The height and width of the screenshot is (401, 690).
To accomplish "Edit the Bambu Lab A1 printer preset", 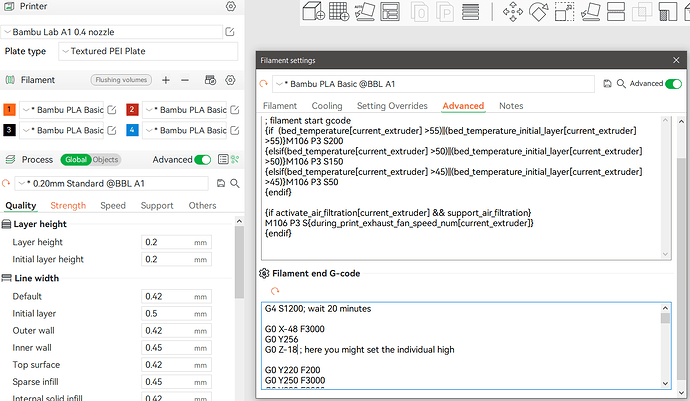I will (230, 32).
